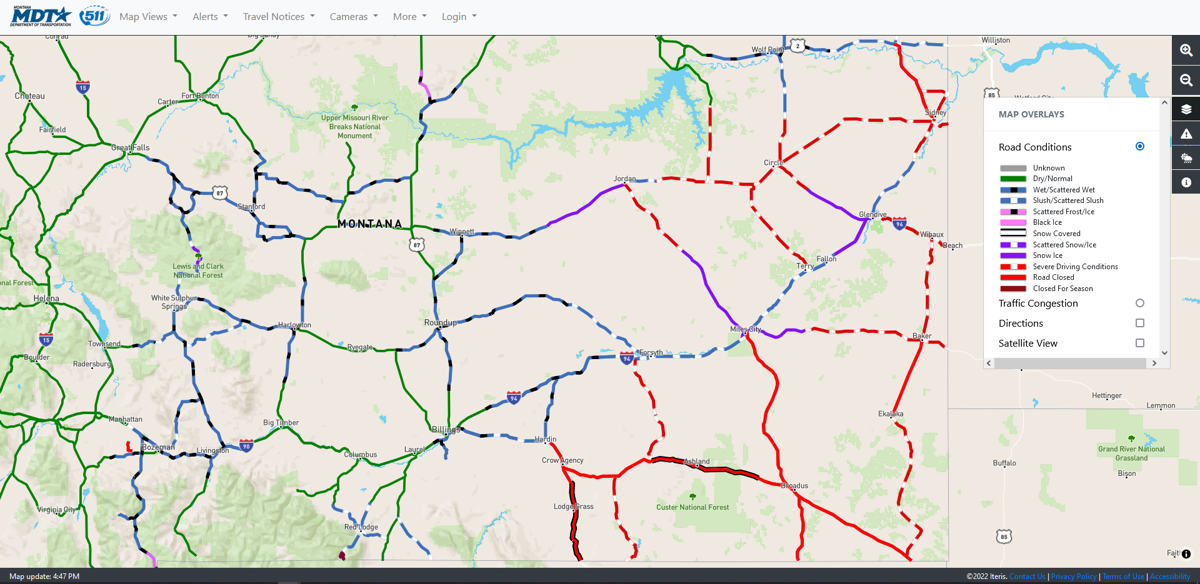Viewport: 1200px width, 584px height.
Task: Expand the Travel Notices menu
Action: tap(277, 16)
